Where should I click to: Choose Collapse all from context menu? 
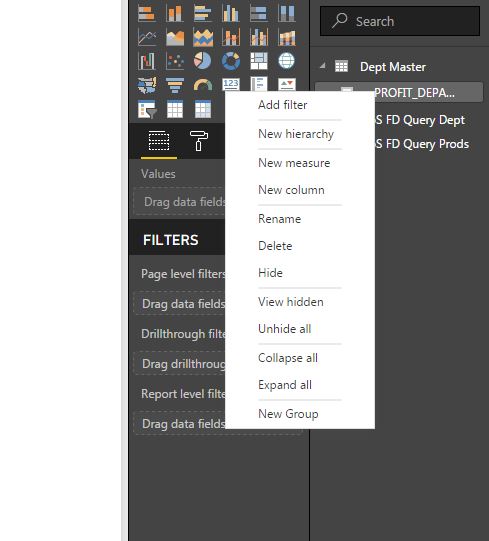tap(288, 358)
